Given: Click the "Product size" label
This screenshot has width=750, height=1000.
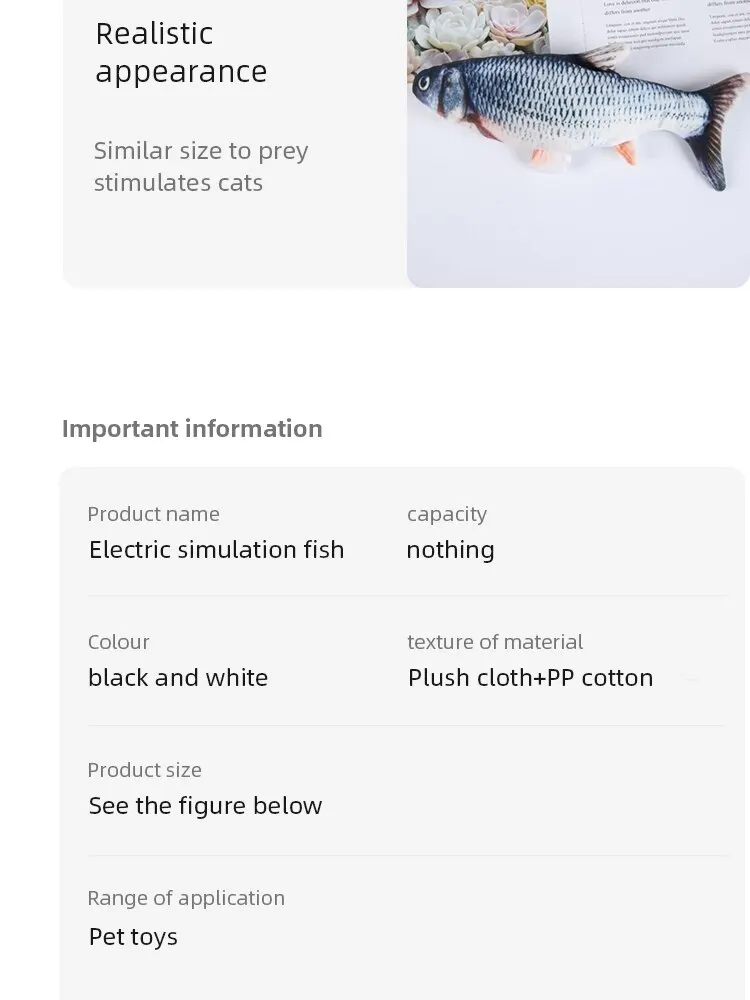Looking at the screenshot, I should pyautogui.click(x=144, y=770).
